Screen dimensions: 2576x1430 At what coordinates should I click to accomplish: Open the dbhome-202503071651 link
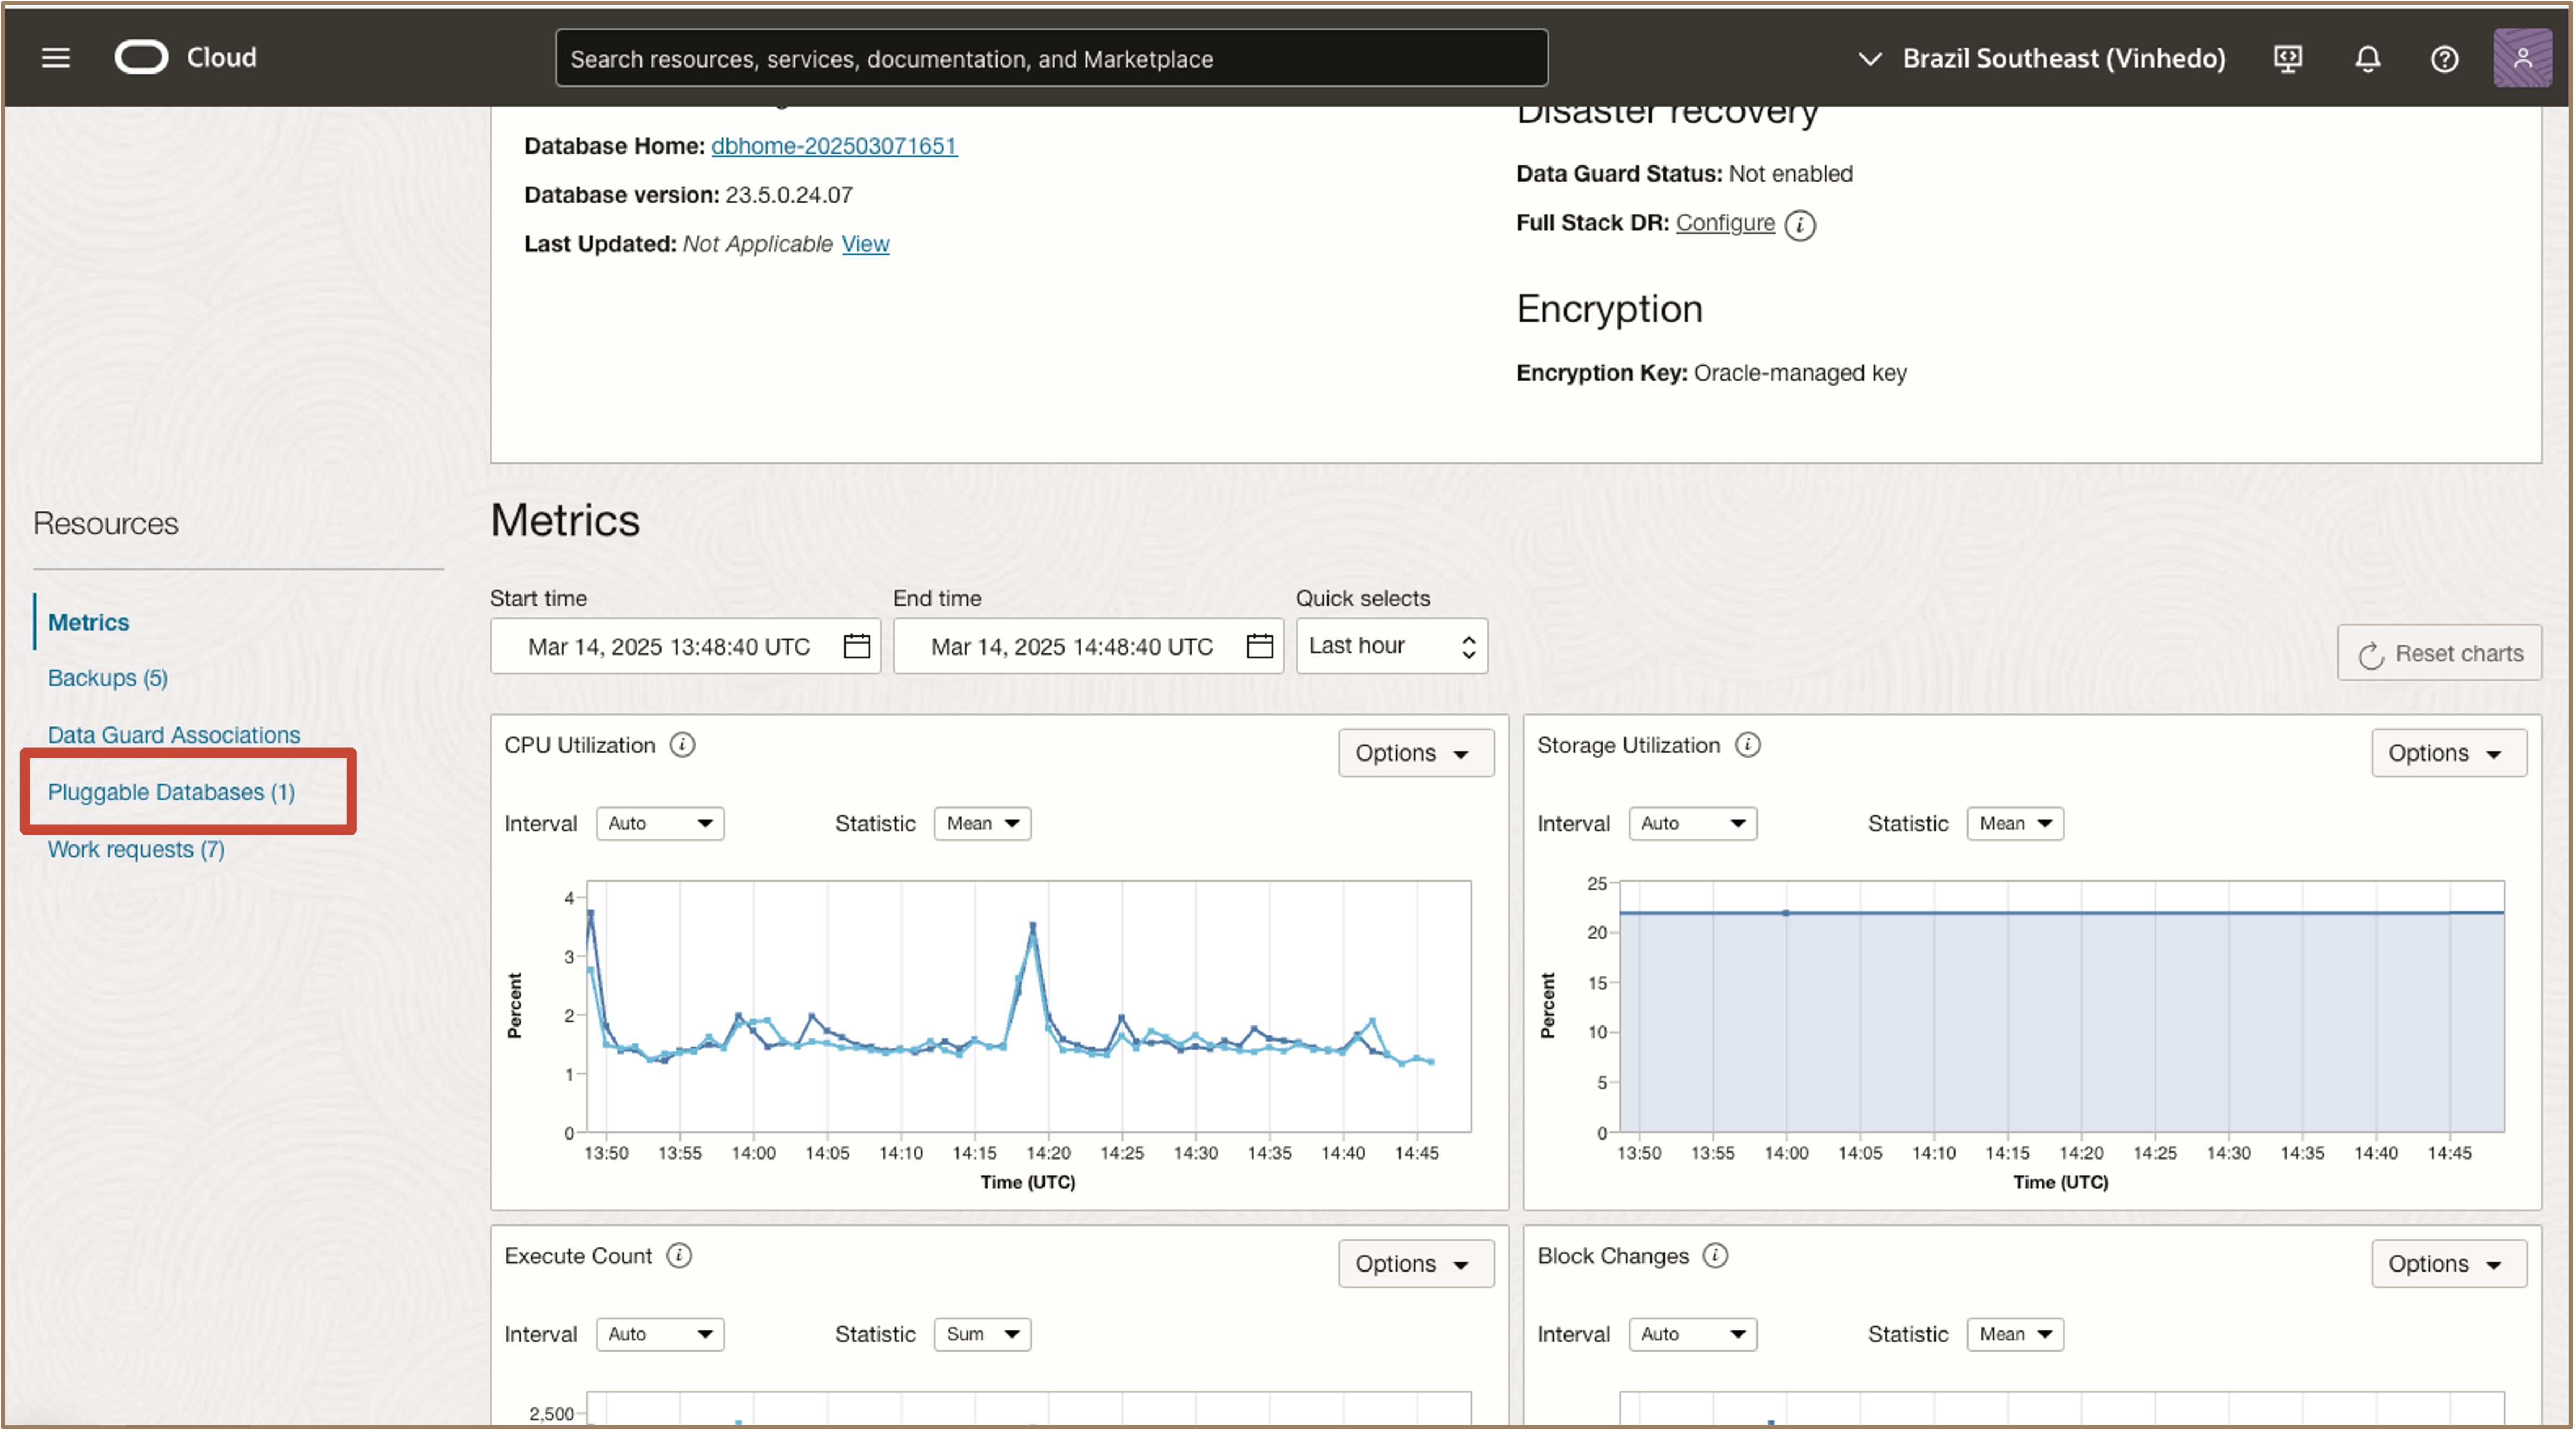pos(833,146)
